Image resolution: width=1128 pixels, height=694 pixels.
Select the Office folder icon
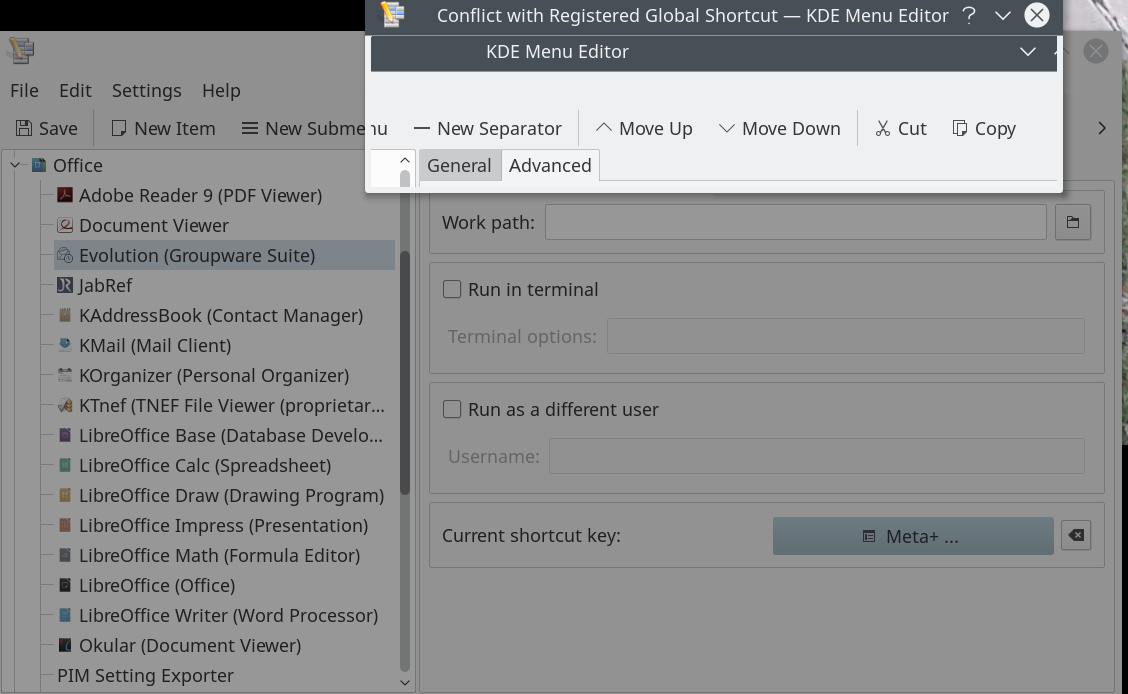click(x=39, y=165)
